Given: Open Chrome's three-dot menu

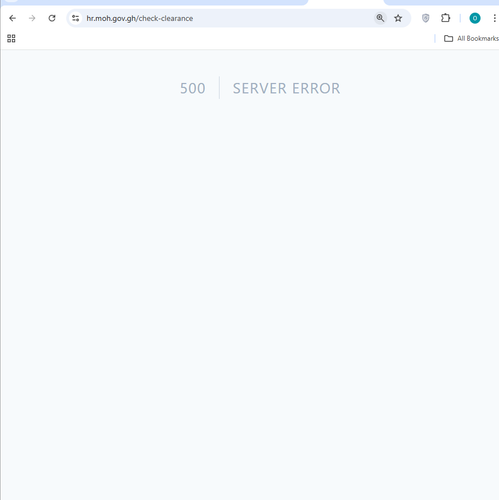Looking at the screenshot, I should [494, 18].
